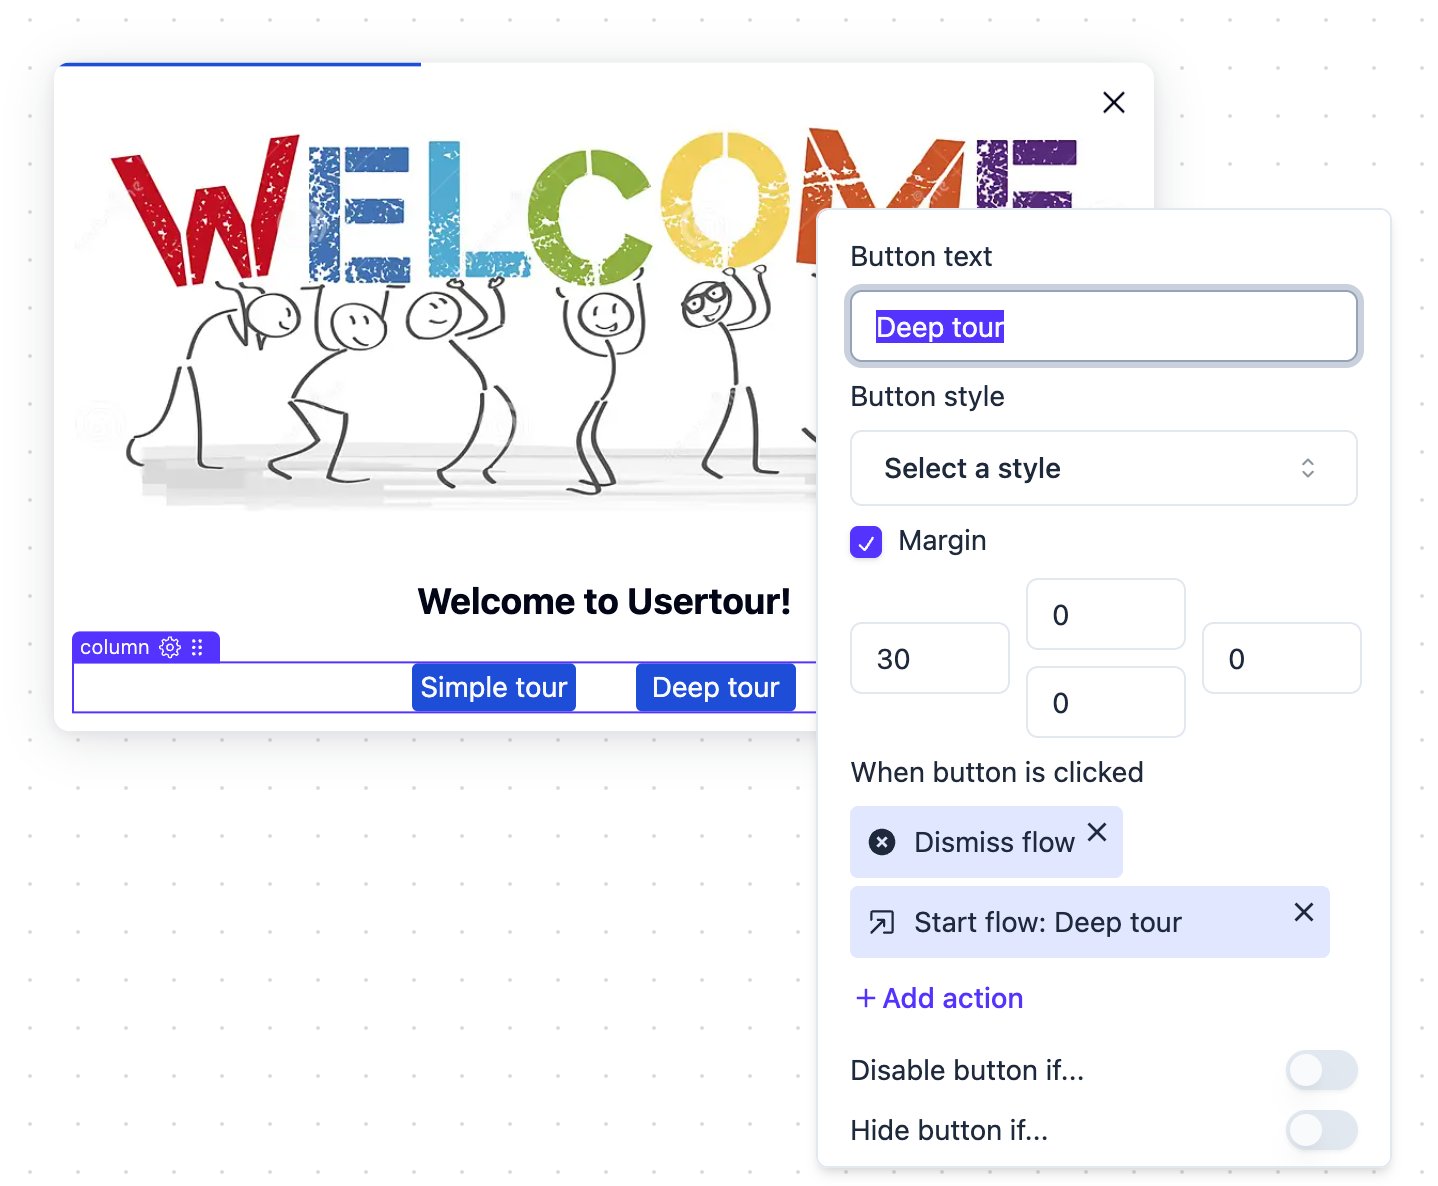The height and width of the screenshot is (1186, 1438).
Task: Click the When button is clicked label
Action: tap(997, 772)
